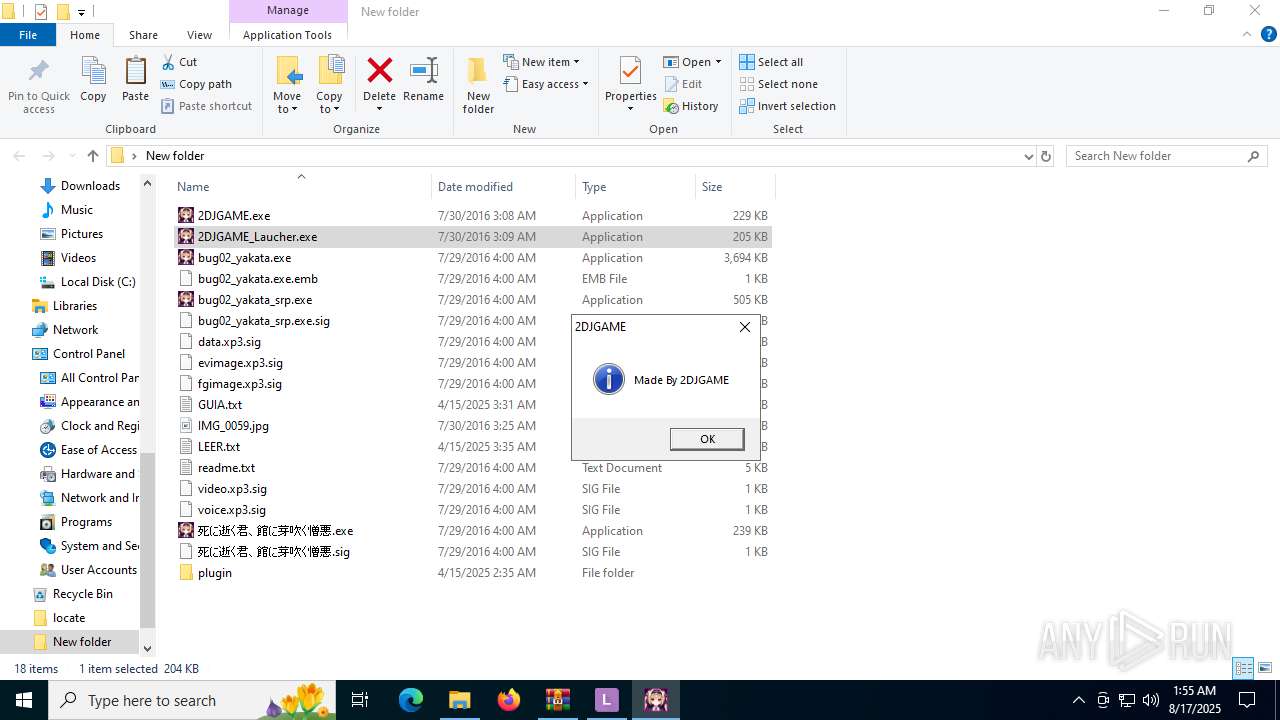
Task: Switch to Details view layout icon
Action: coord(1244,668)
